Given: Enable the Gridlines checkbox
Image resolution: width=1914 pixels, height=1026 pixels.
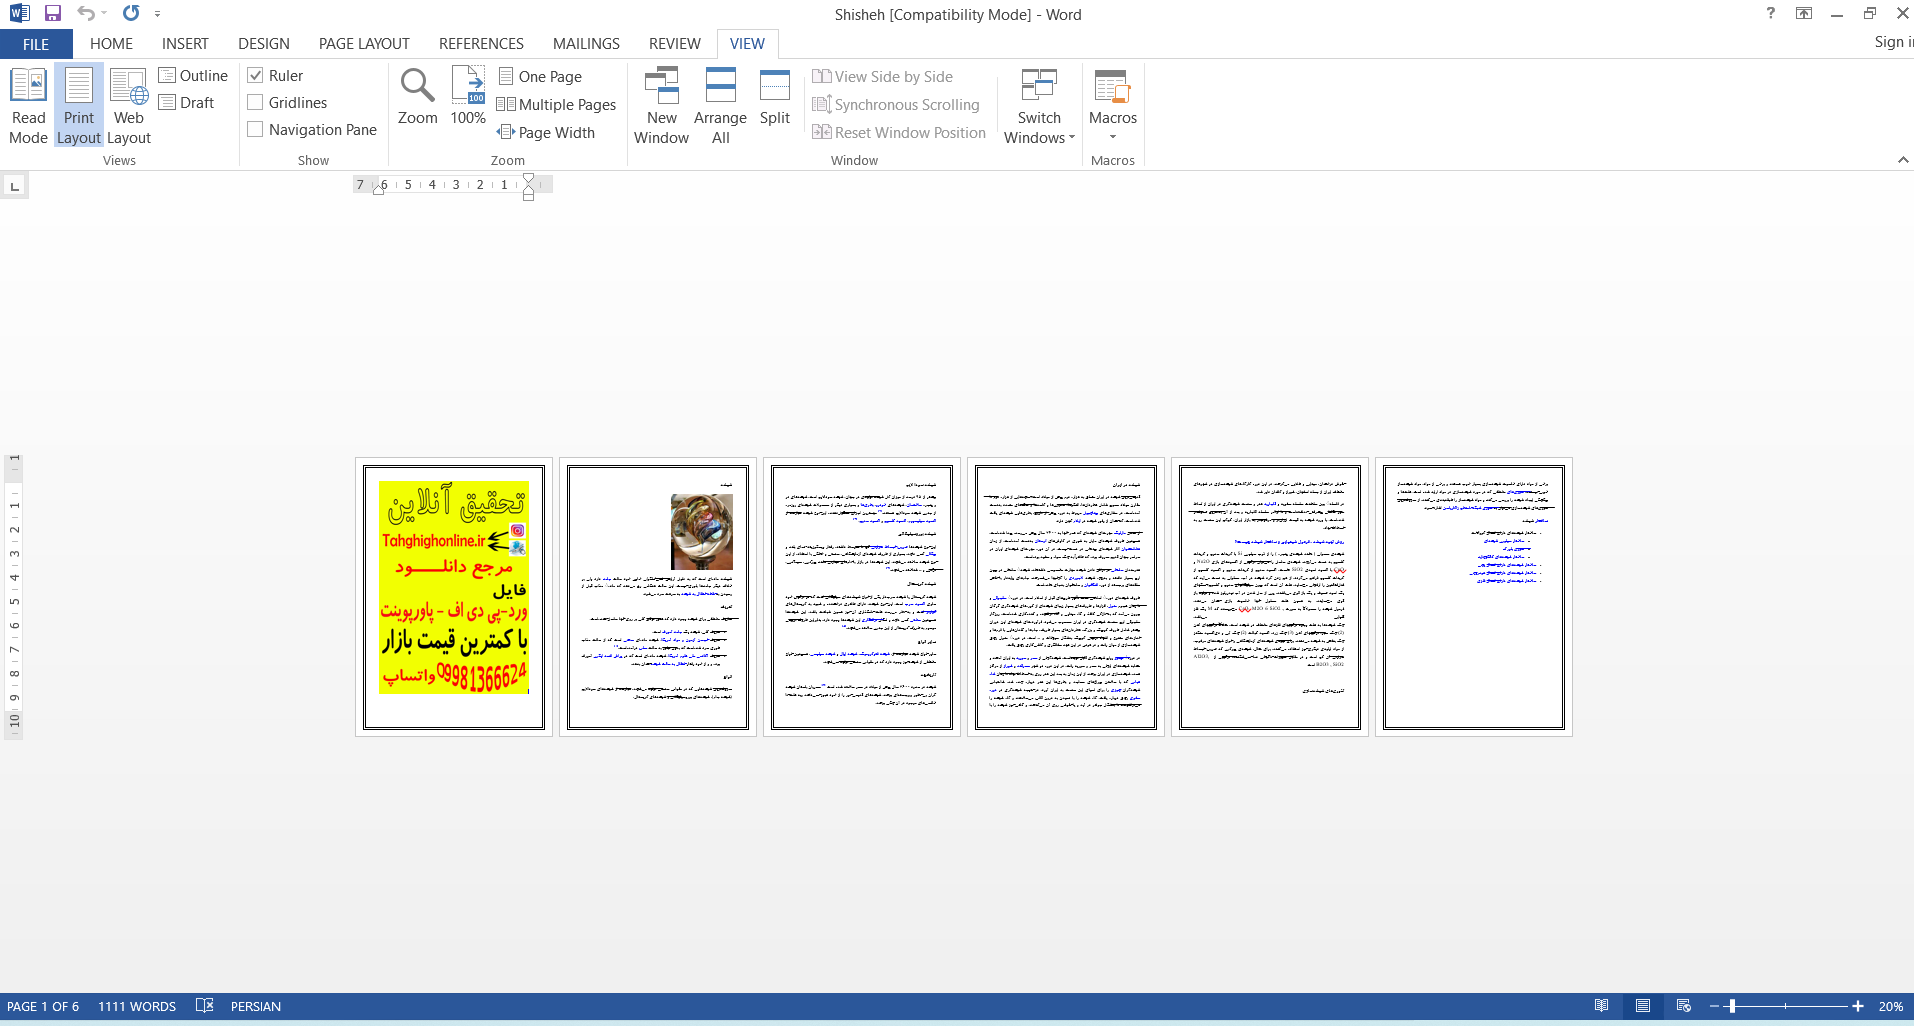Looking at the screenshot, I should coord(255,102).
